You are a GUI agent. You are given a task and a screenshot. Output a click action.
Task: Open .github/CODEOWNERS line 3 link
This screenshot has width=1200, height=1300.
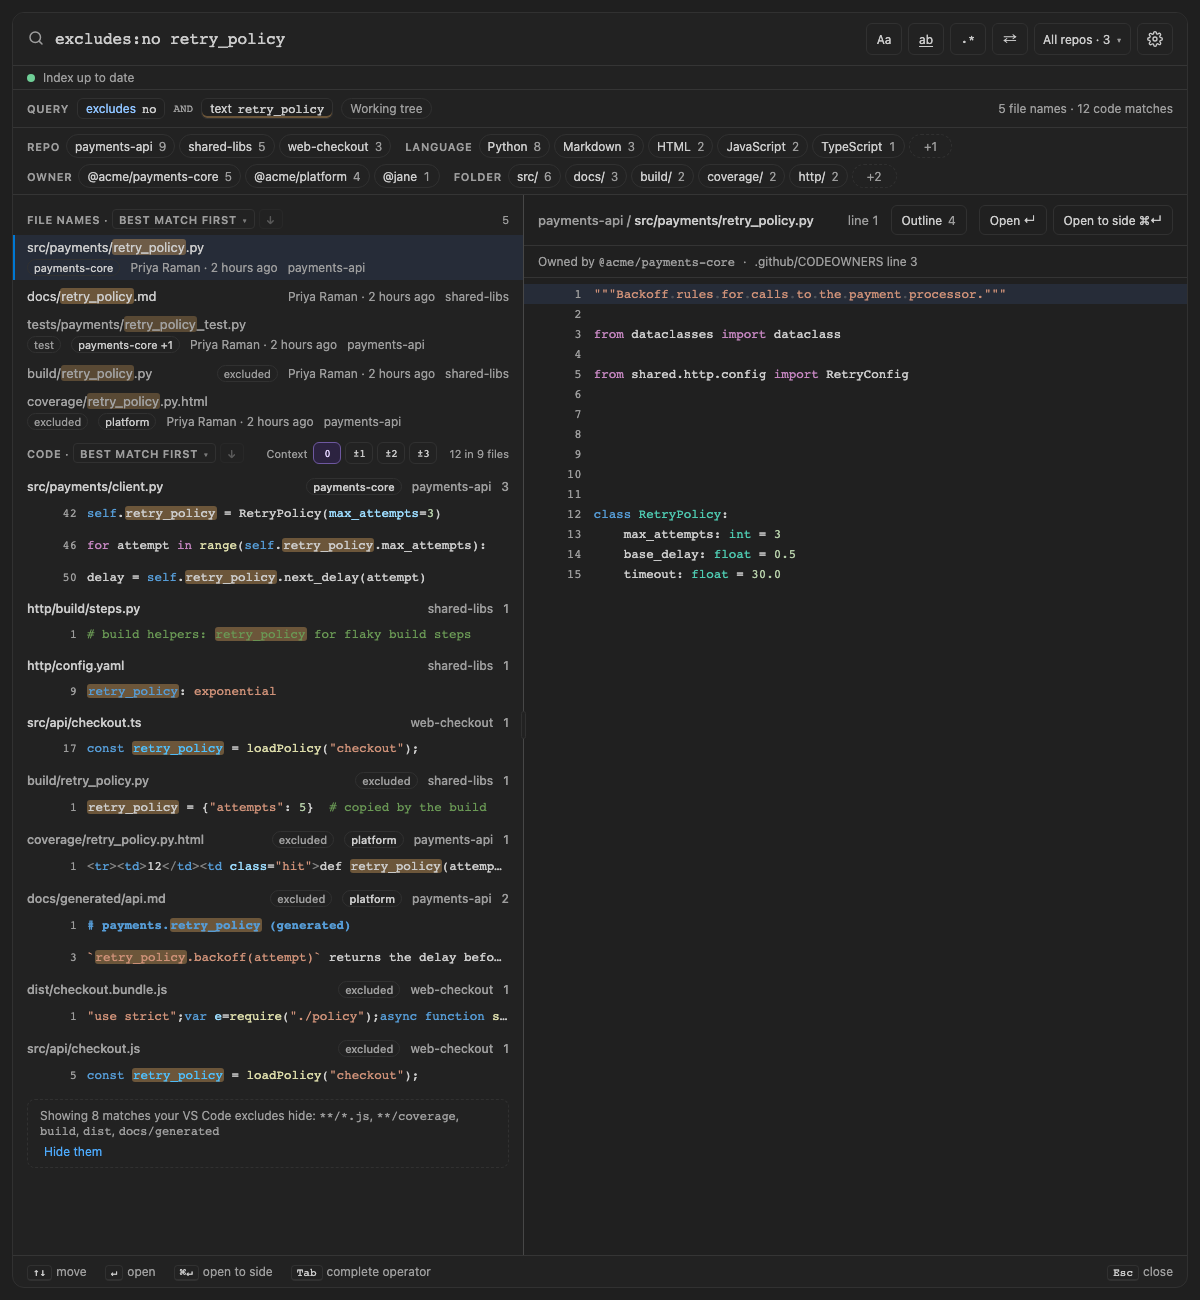[835, 262]
